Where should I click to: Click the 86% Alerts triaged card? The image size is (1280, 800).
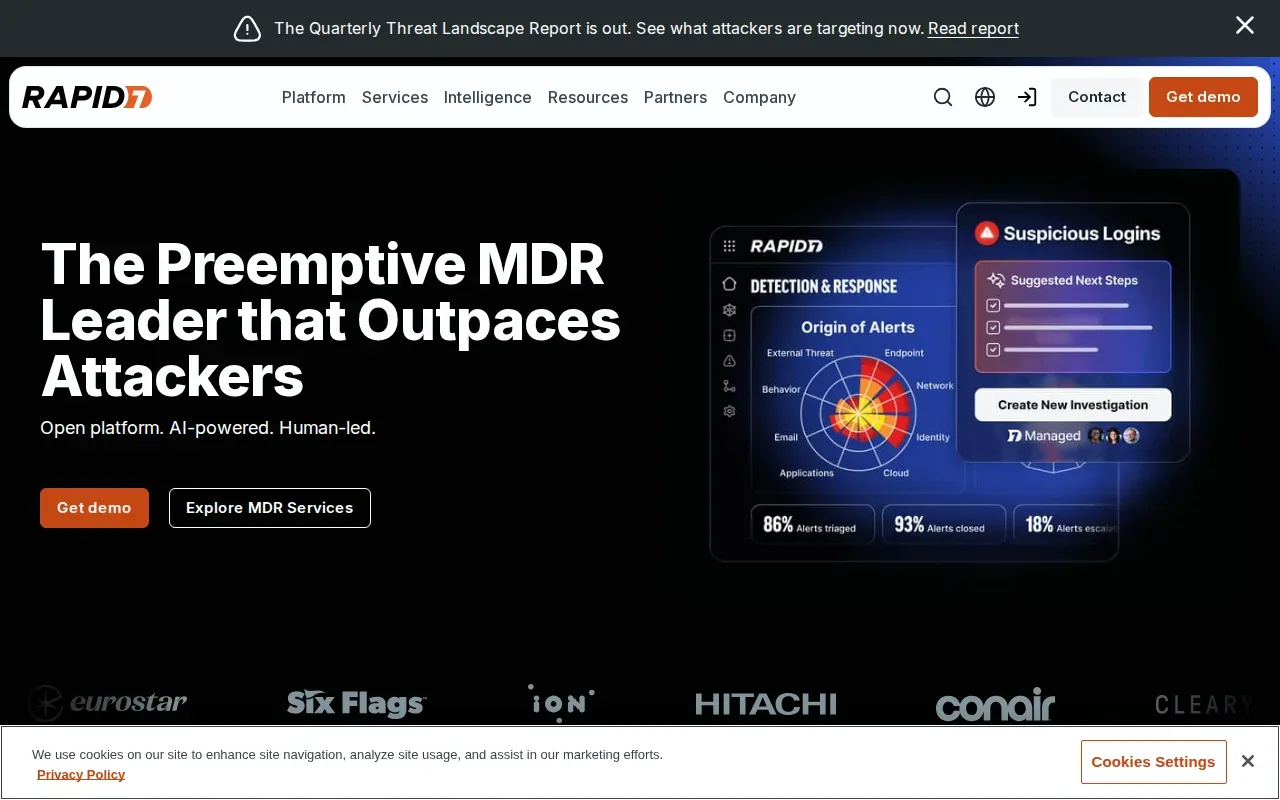[813, 525]
